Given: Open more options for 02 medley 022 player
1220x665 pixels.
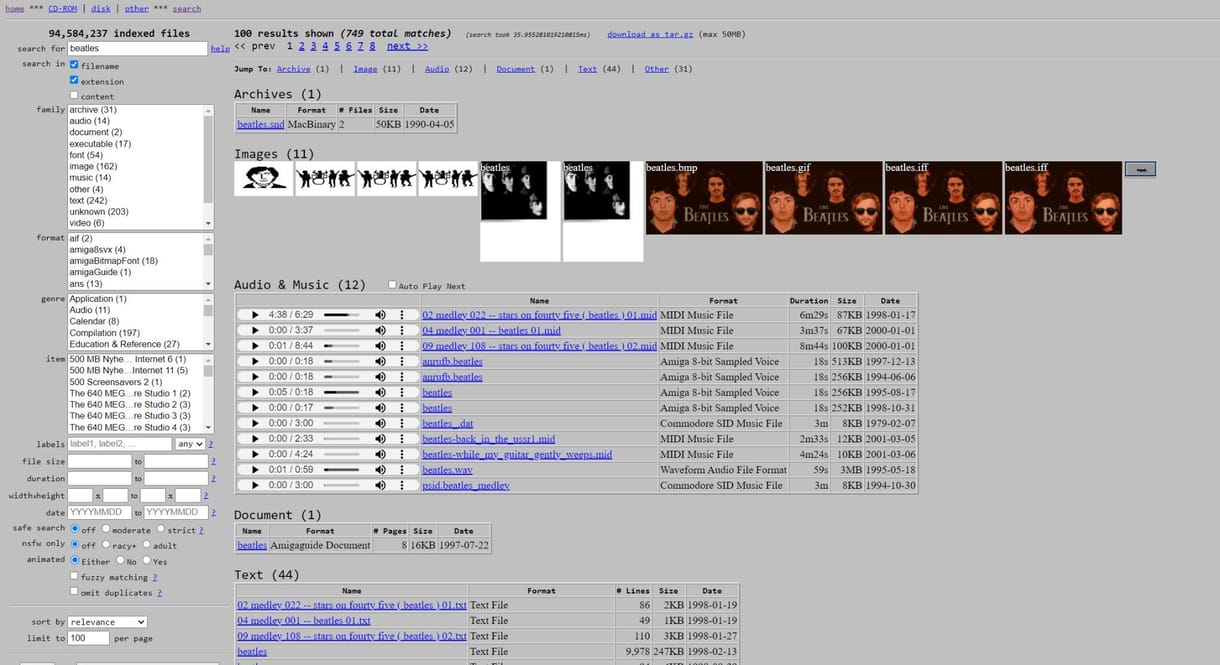Looking at the screenshot, I should pyautogui.click(x=402, y=315).
